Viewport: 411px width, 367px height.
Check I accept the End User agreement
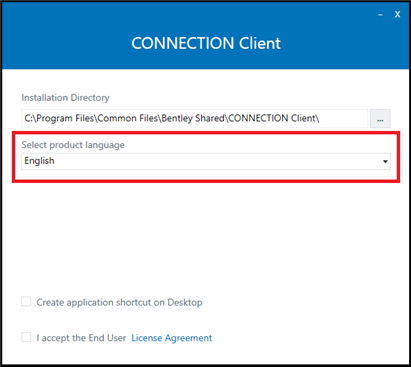pyautogui.click(x=26, y=337)
